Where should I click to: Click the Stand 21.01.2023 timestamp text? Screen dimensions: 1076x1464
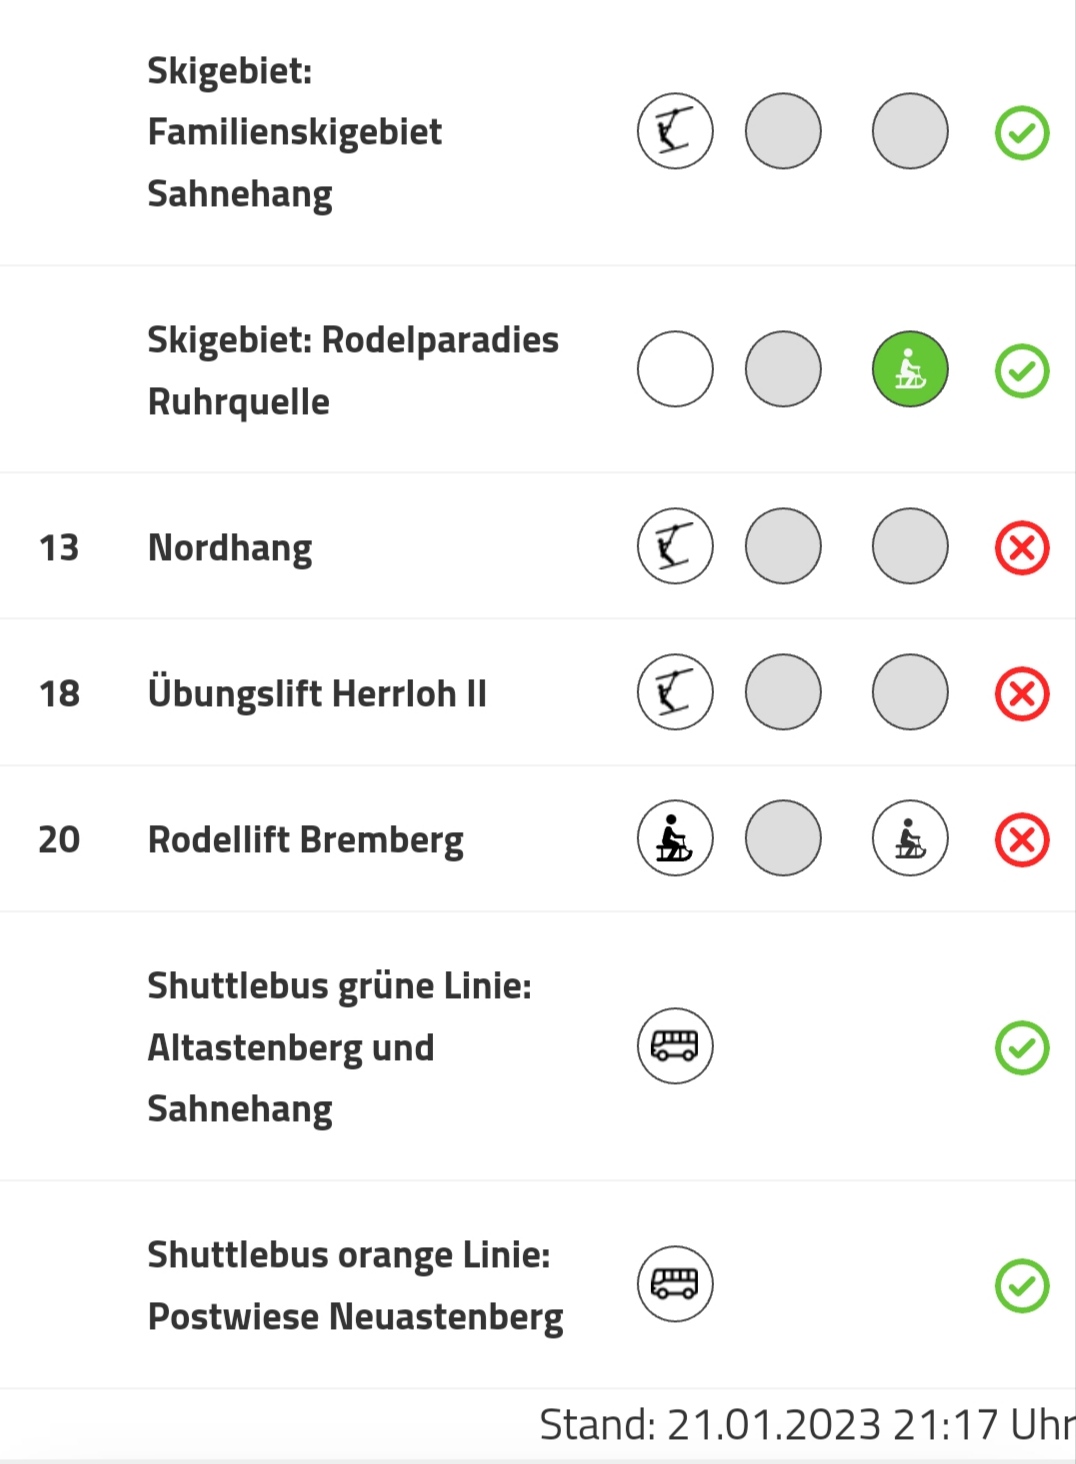pyautogui.click(x=806, y=1424)
